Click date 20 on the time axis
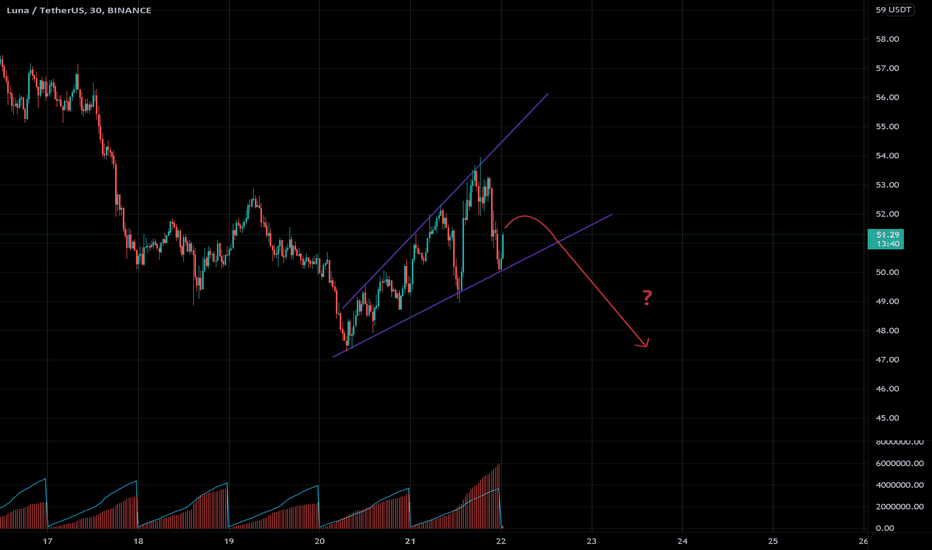Viewport: 932px width, 550px height. (x=319, y=541)
